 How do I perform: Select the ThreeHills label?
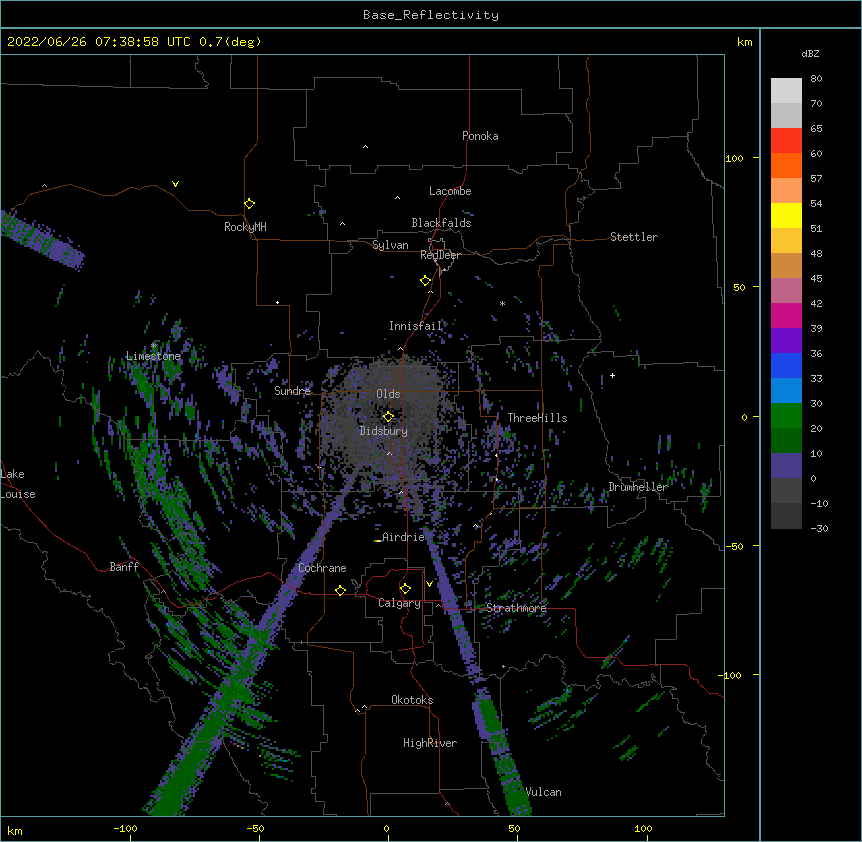click(x=537, y=418)
